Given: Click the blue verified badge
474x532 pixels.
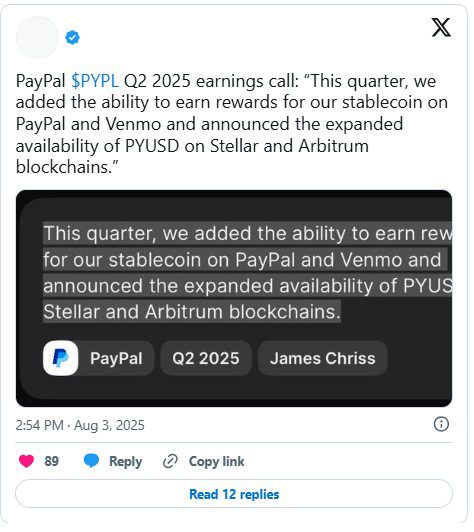Looking at the screenshot, I should coord(72,38).
